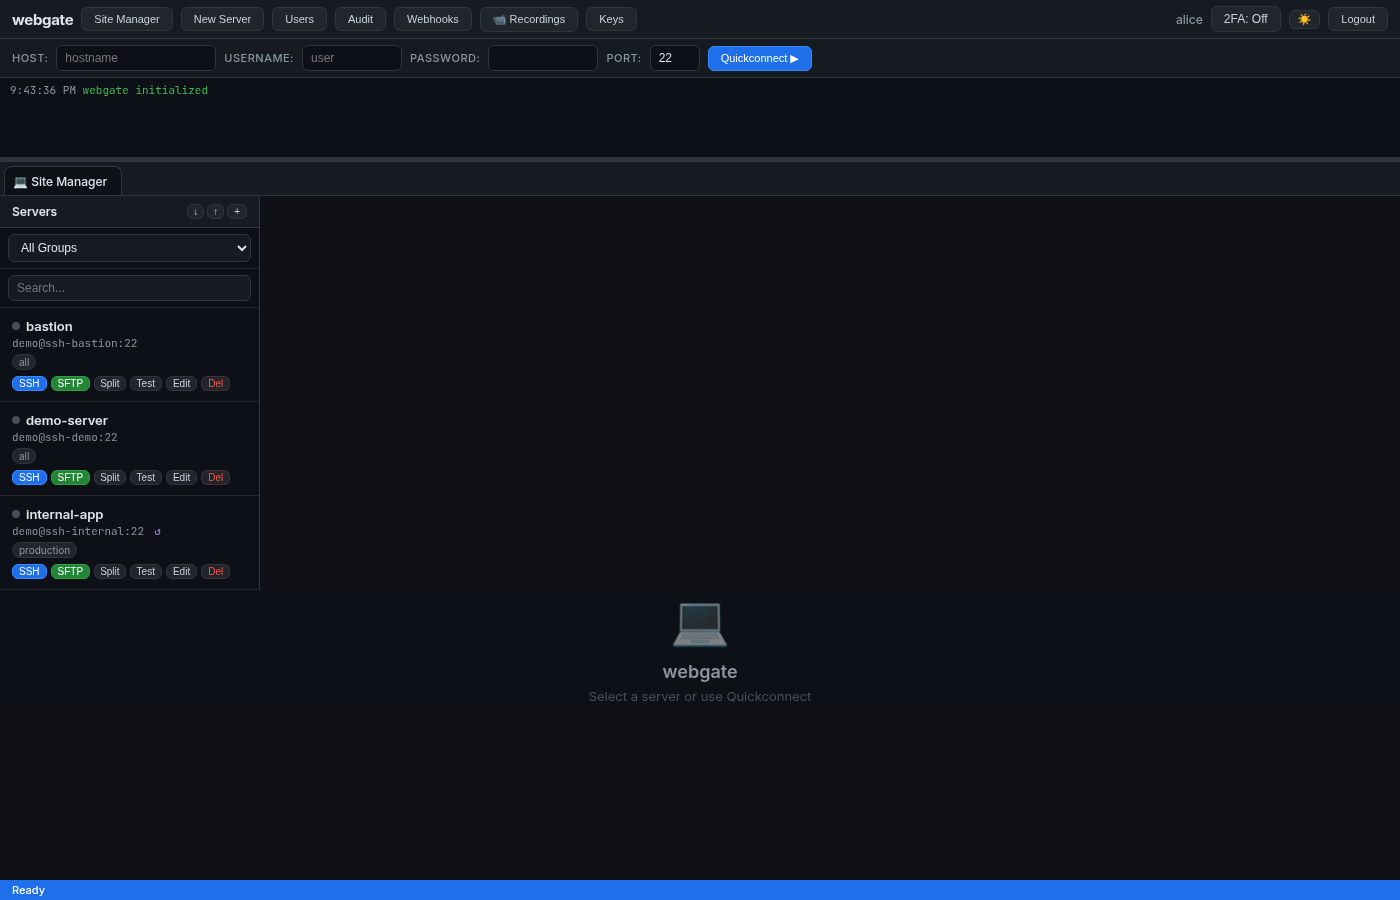Click the demo@ssh-demo:22 address
Screen dimensions: 1400x900
tap(65, 438)
